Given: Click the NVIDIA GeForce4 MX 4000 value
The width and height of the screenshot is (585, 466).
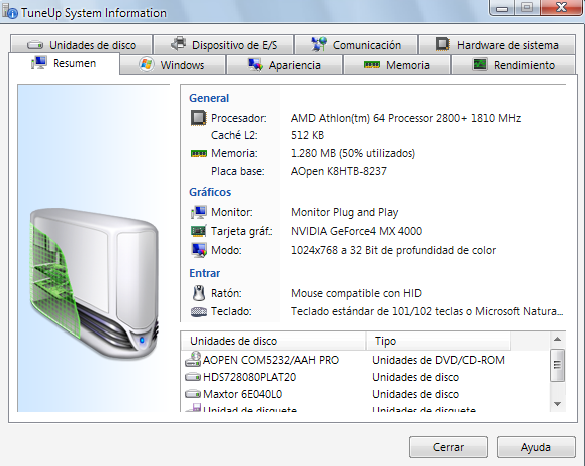Looking at the screenshot, I should (x=356, y=231).
